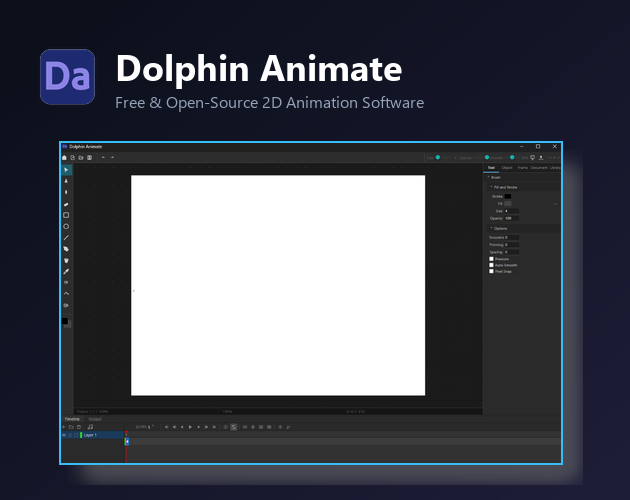Image resolution: width=630 pixels, height=500 pixels.
Task: Click the speech bubble icon
Action: point(532,158)
